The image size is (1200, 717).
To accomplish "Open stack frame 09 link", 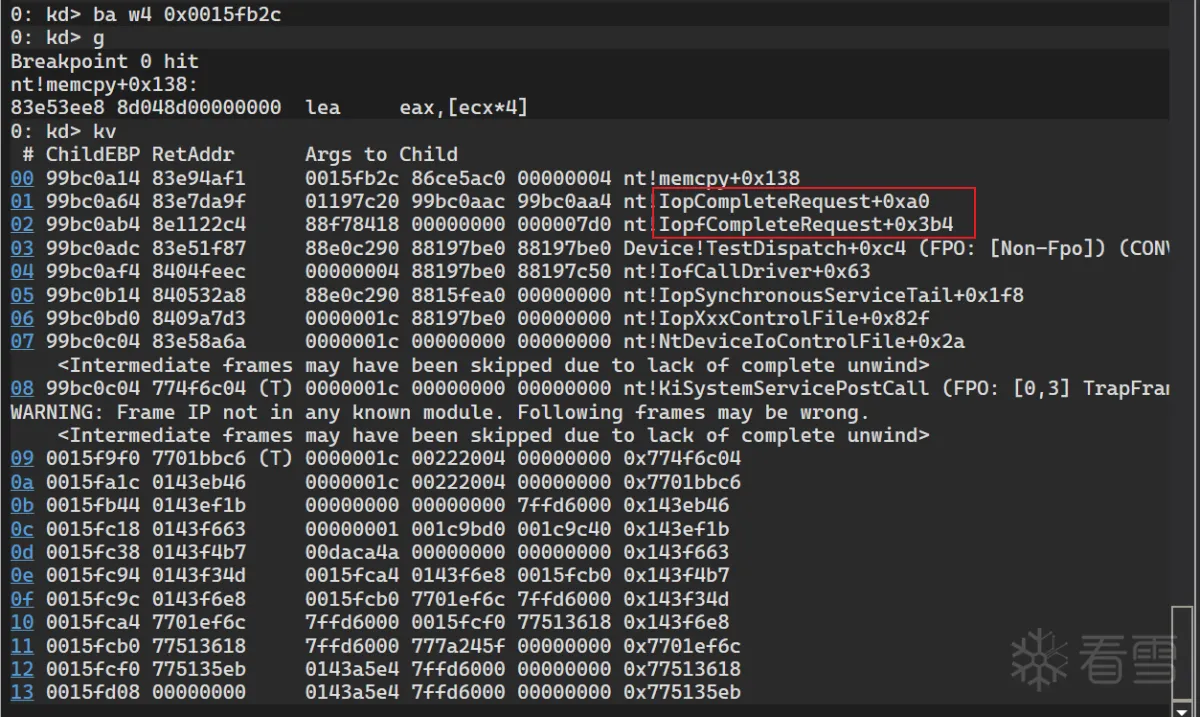I will click(x=22, y=459).
